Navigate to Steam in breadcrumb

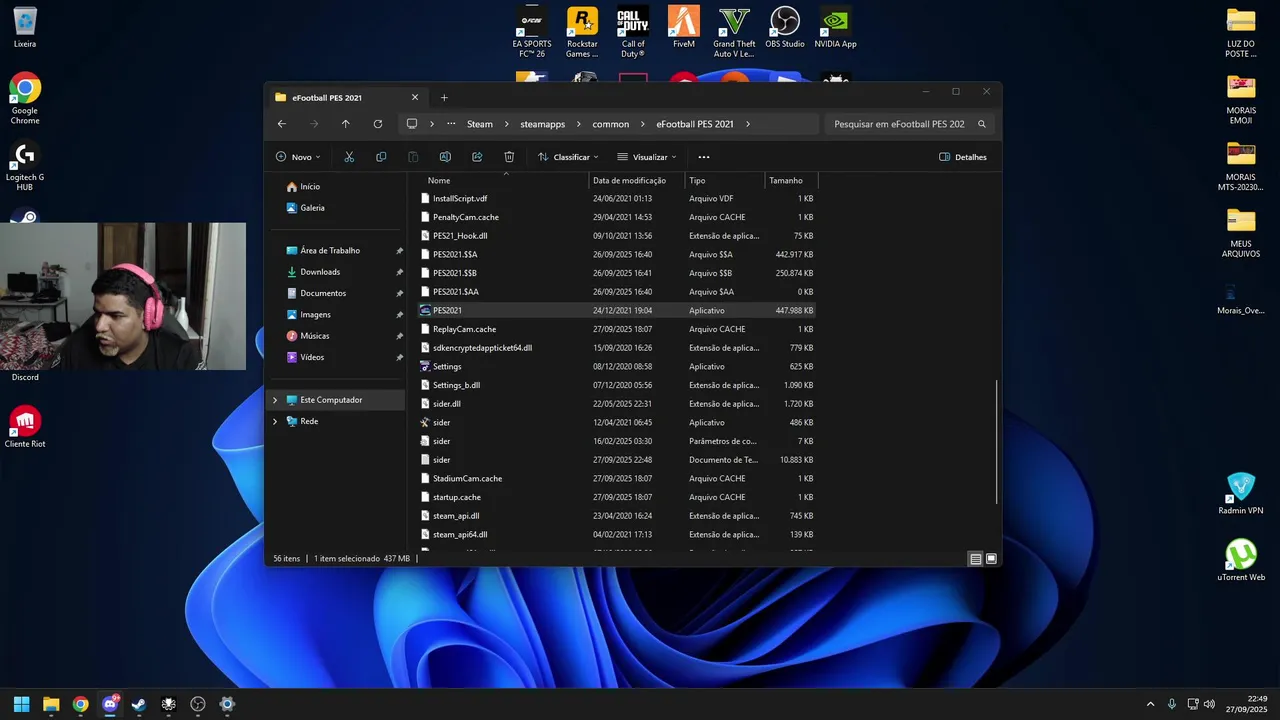[480, 124]
